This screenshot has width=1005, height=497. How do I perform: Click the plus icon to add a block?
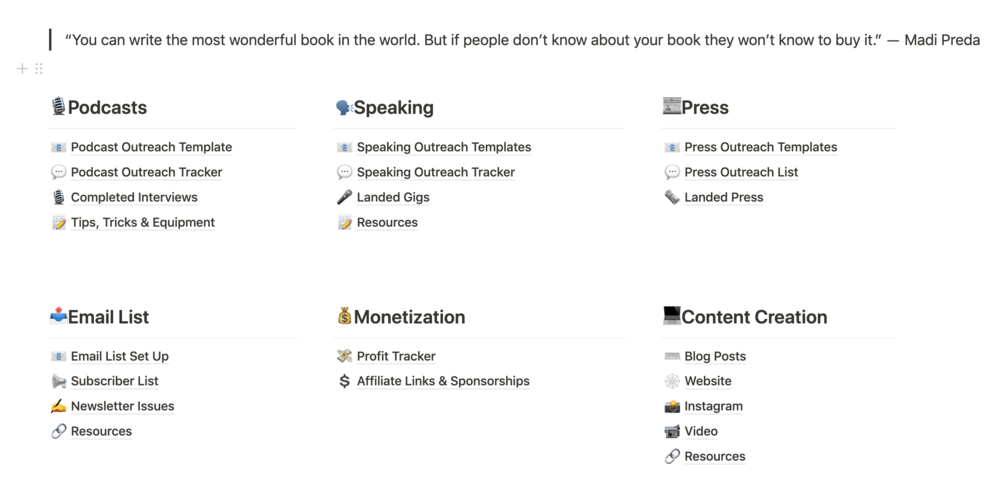point(22,69)
